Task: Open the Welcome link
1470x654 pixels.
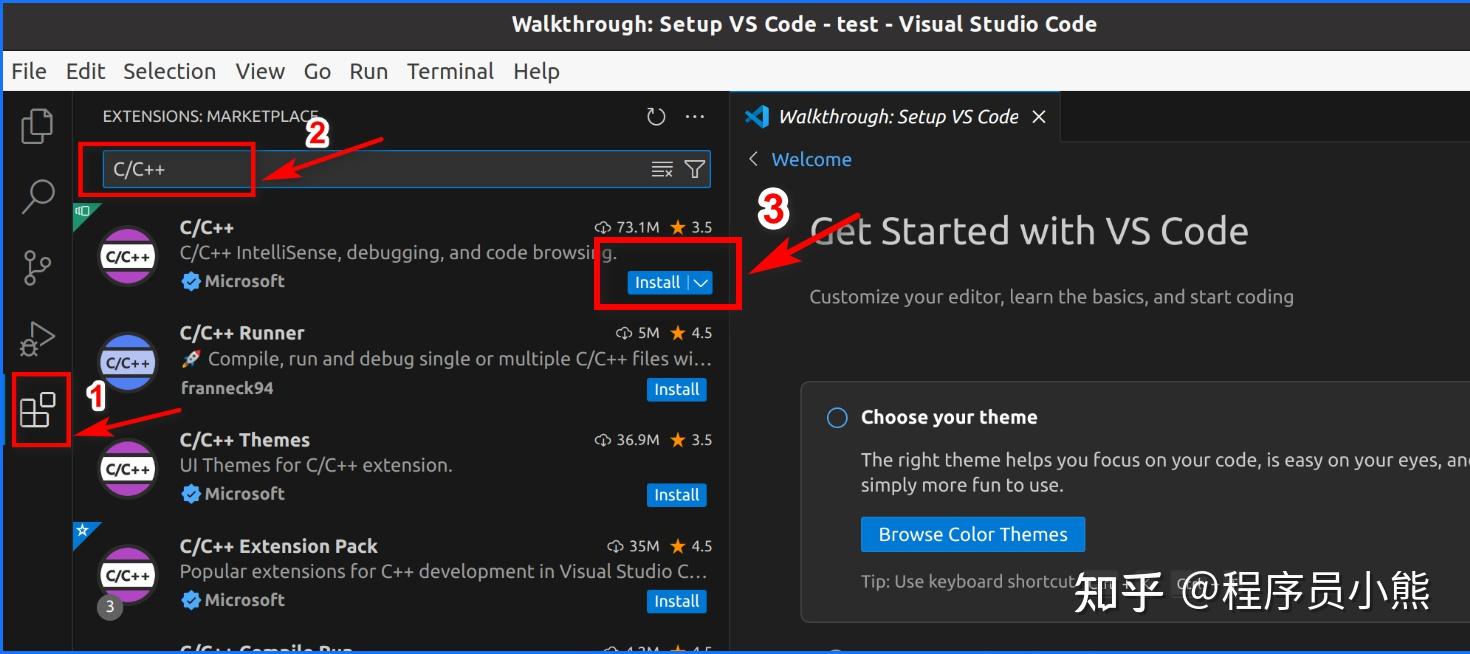Action: 811,159
